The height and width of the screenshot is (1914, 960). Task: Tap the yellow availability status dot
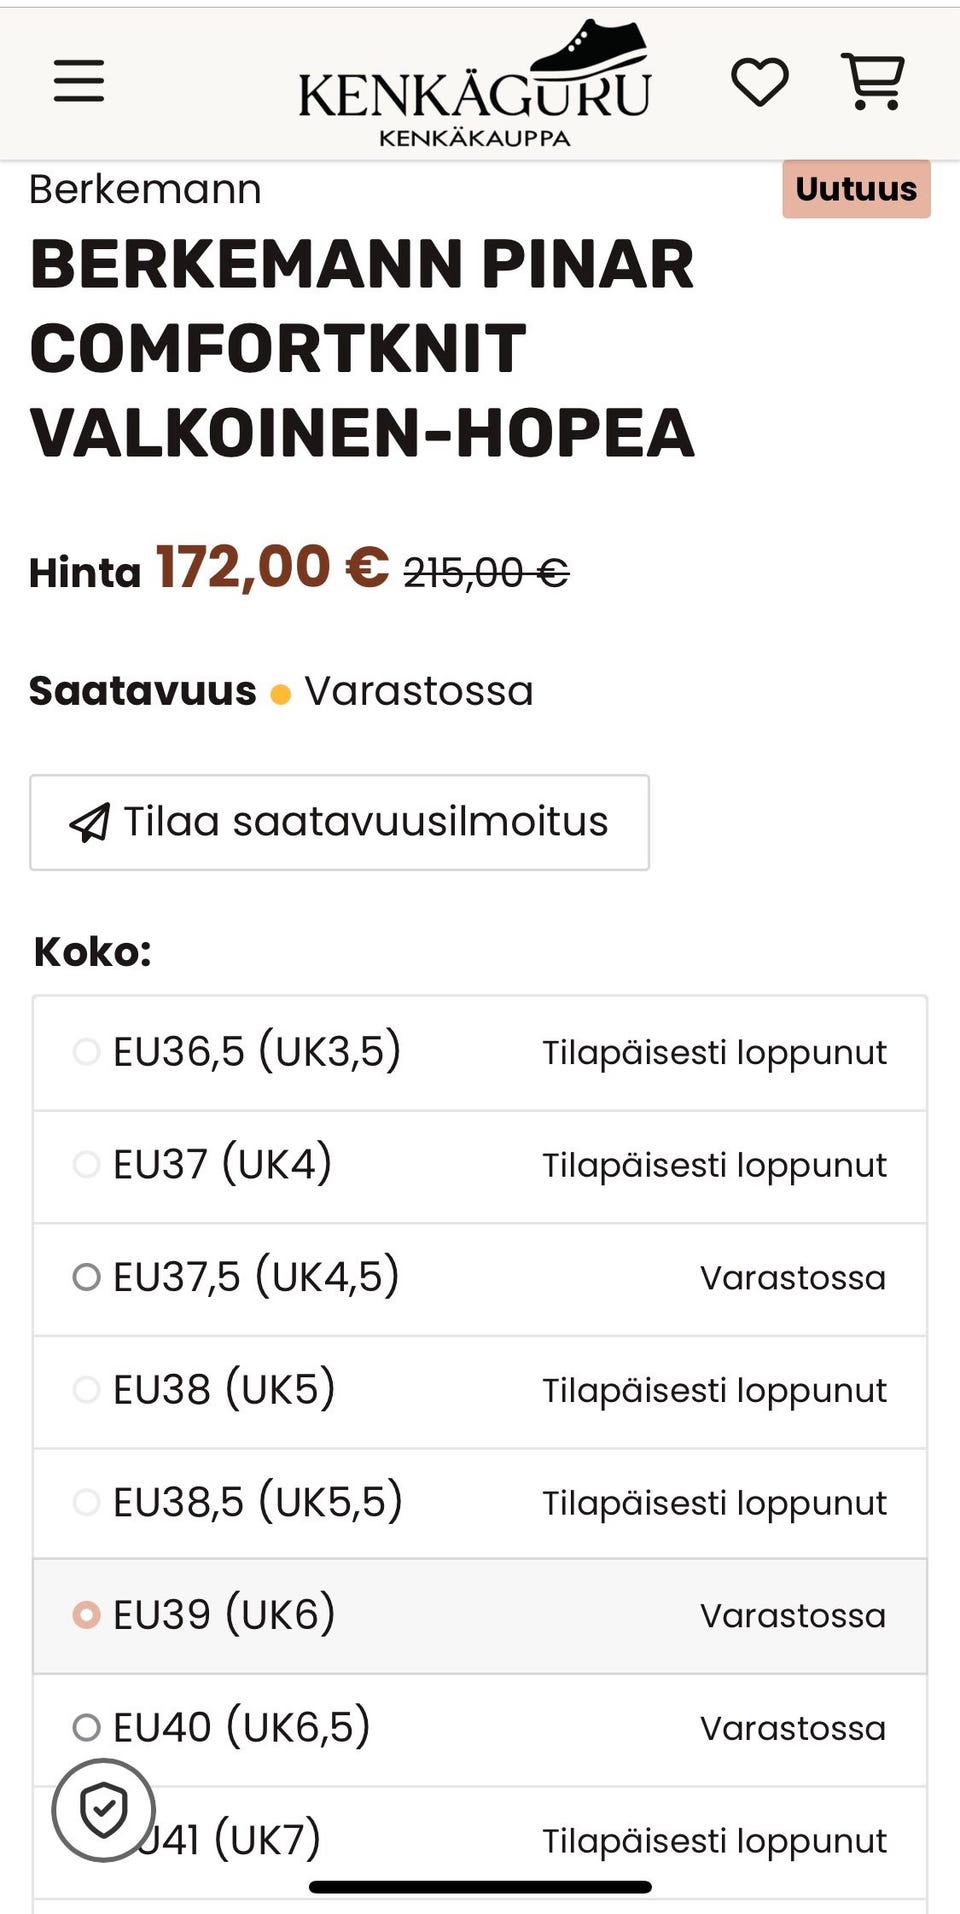click(281, 694)
